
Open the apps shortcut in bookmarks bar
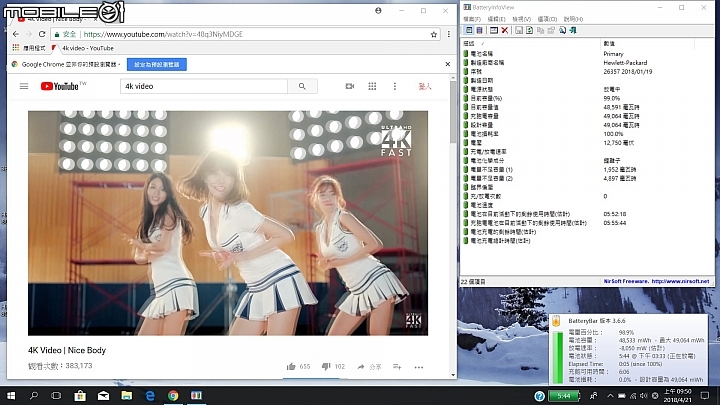tap(28, 48)
